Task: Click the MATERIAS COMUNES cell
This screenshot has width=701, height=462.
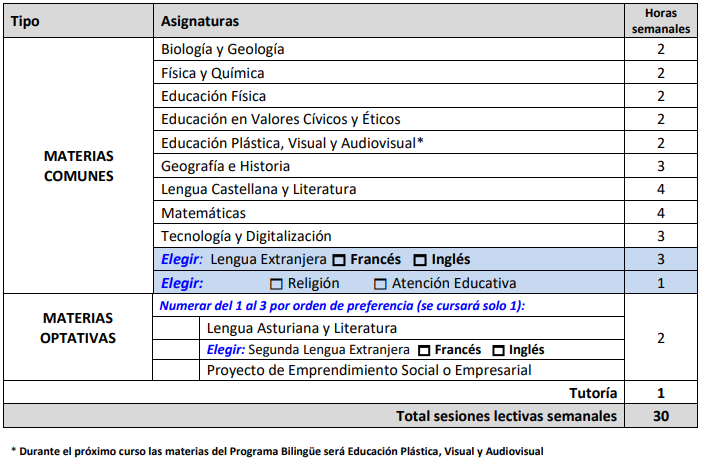Action: click(x=79, y=166)
